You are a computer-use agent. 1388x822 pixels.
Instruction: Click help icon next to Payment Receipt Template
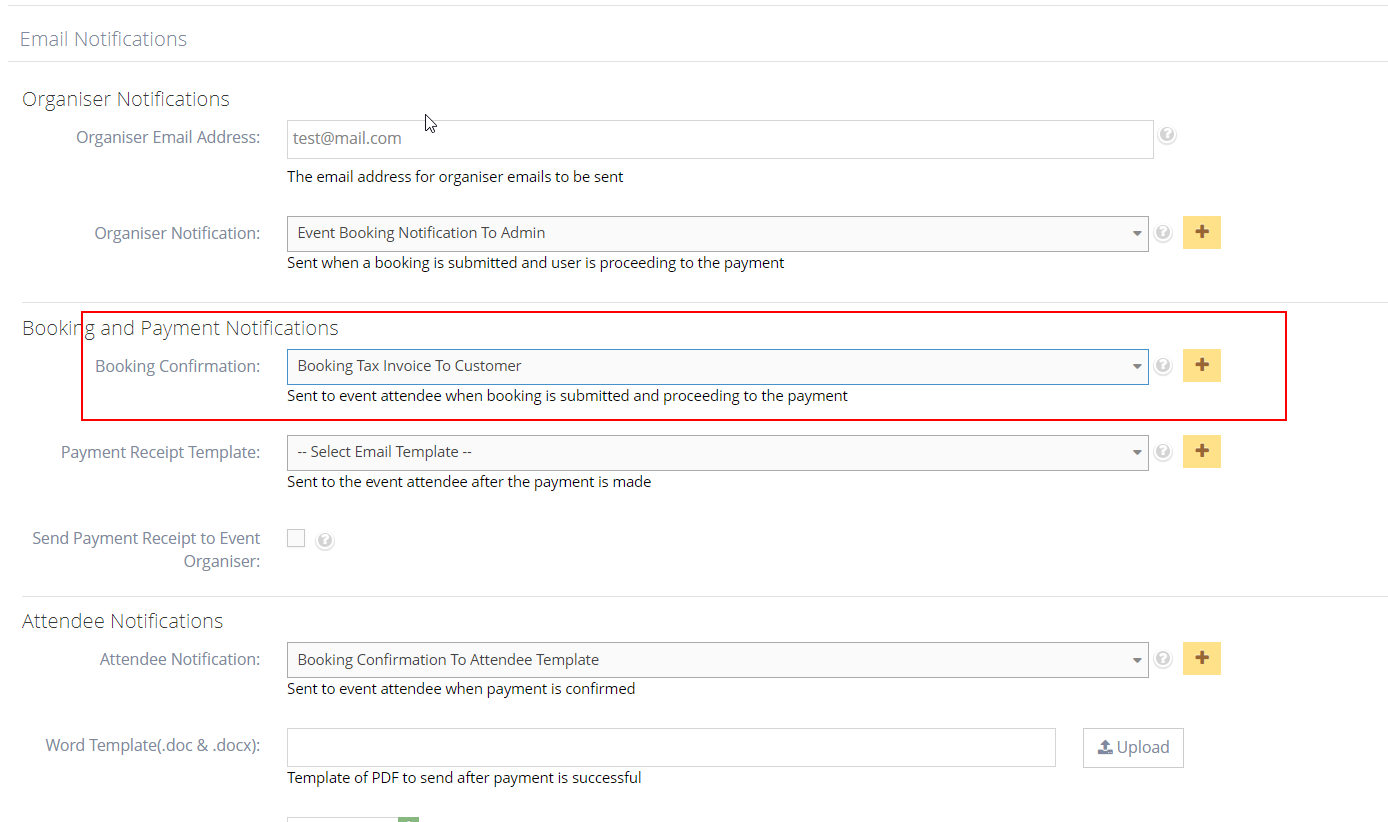(1163, 452)
